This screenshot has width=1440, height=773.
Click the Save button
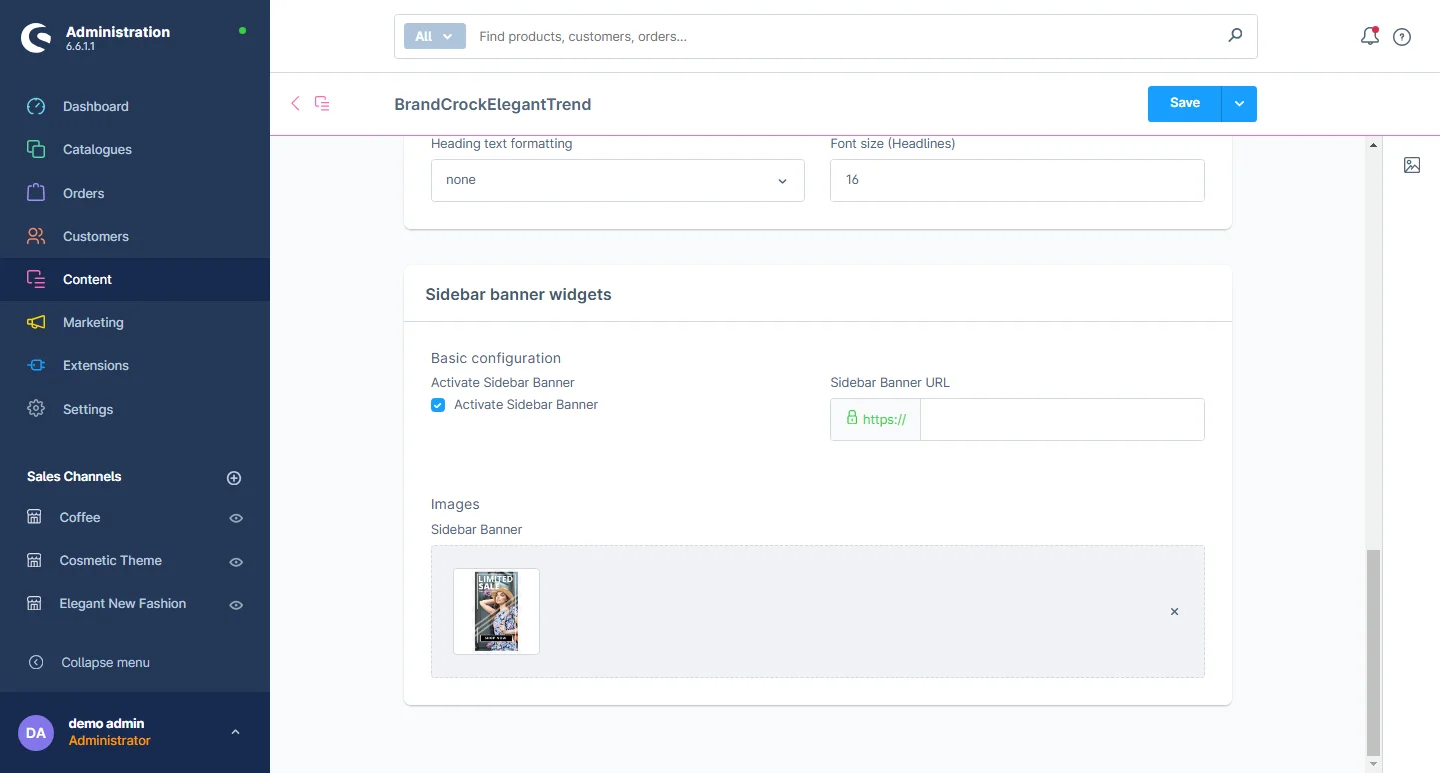[x=1184, y=103]
